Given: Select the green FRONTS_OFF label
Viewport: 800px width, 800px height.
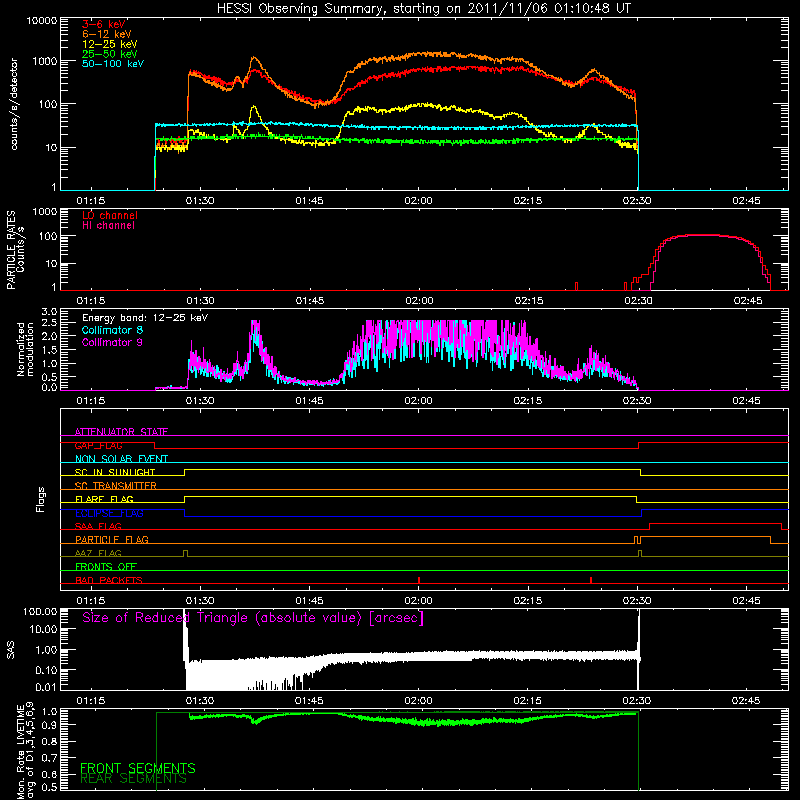Looking at the screenshot, I should [x=106, y=566].
